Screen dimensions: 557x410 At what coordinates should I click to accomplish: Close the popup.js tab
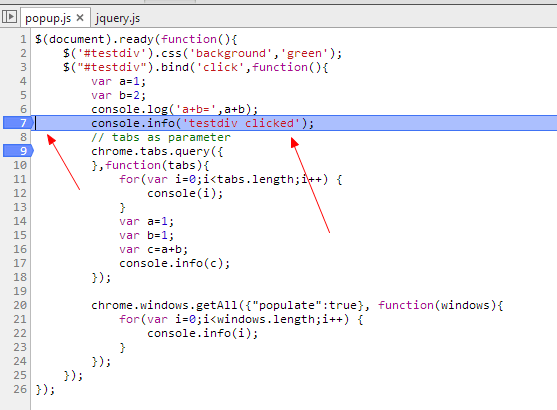pos(80,17)
